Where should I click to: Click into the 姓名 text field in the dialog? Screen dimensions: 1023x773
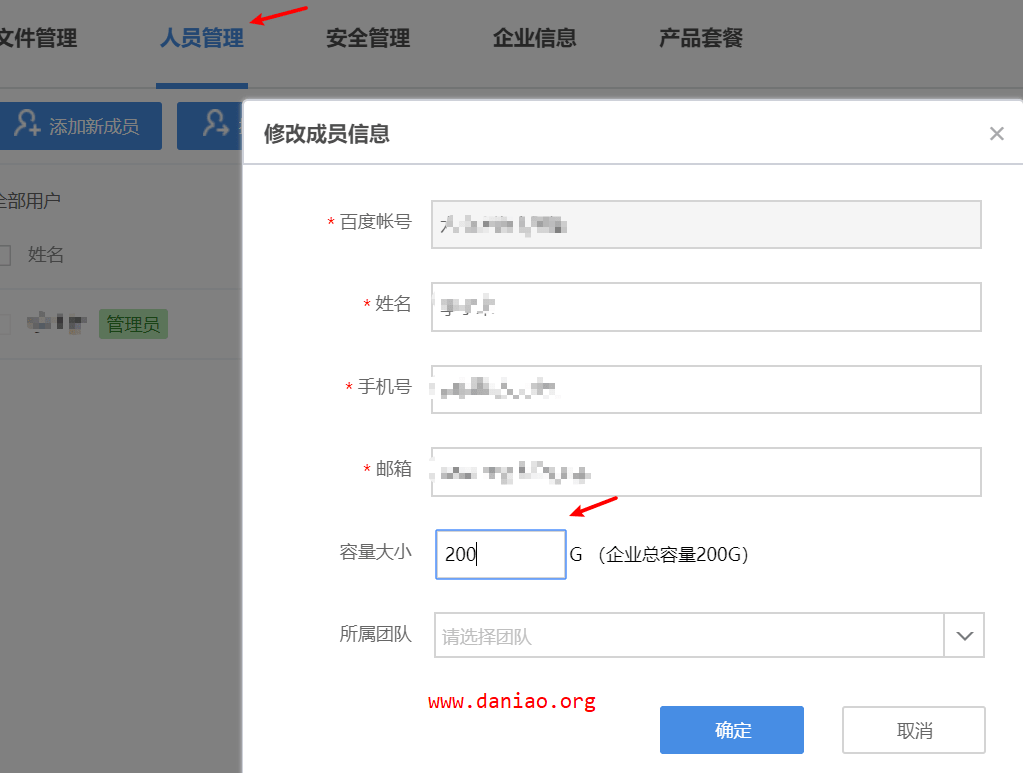point(705,306)
